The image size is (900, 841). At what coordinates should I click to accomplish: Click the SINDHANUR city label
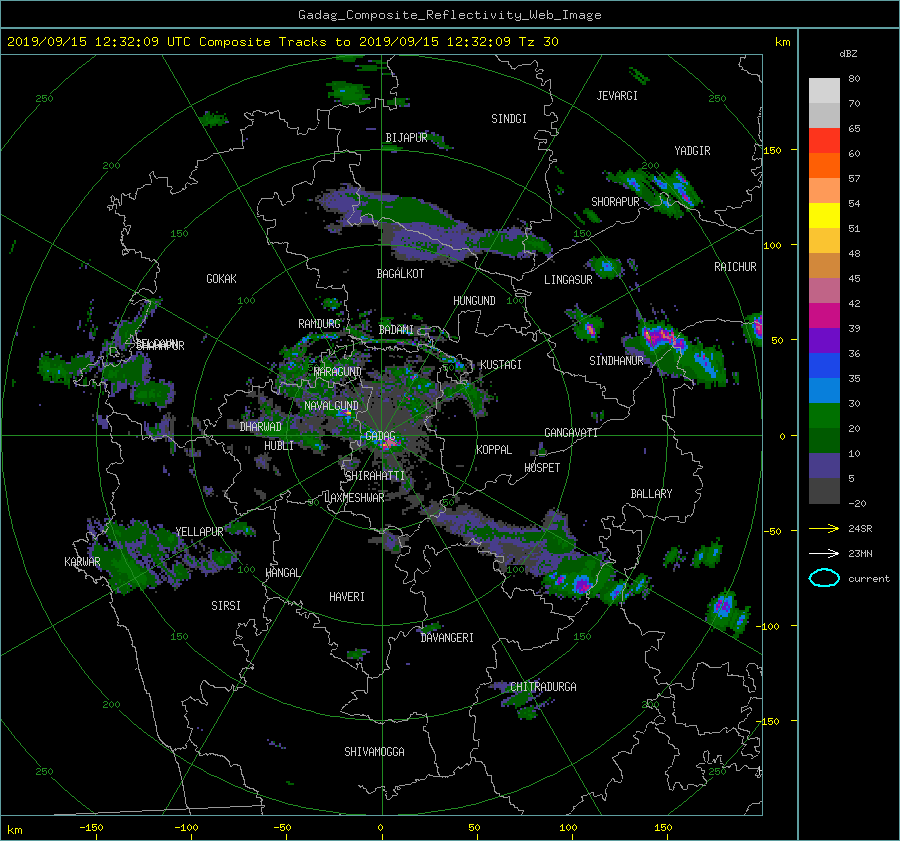[616, 361]
